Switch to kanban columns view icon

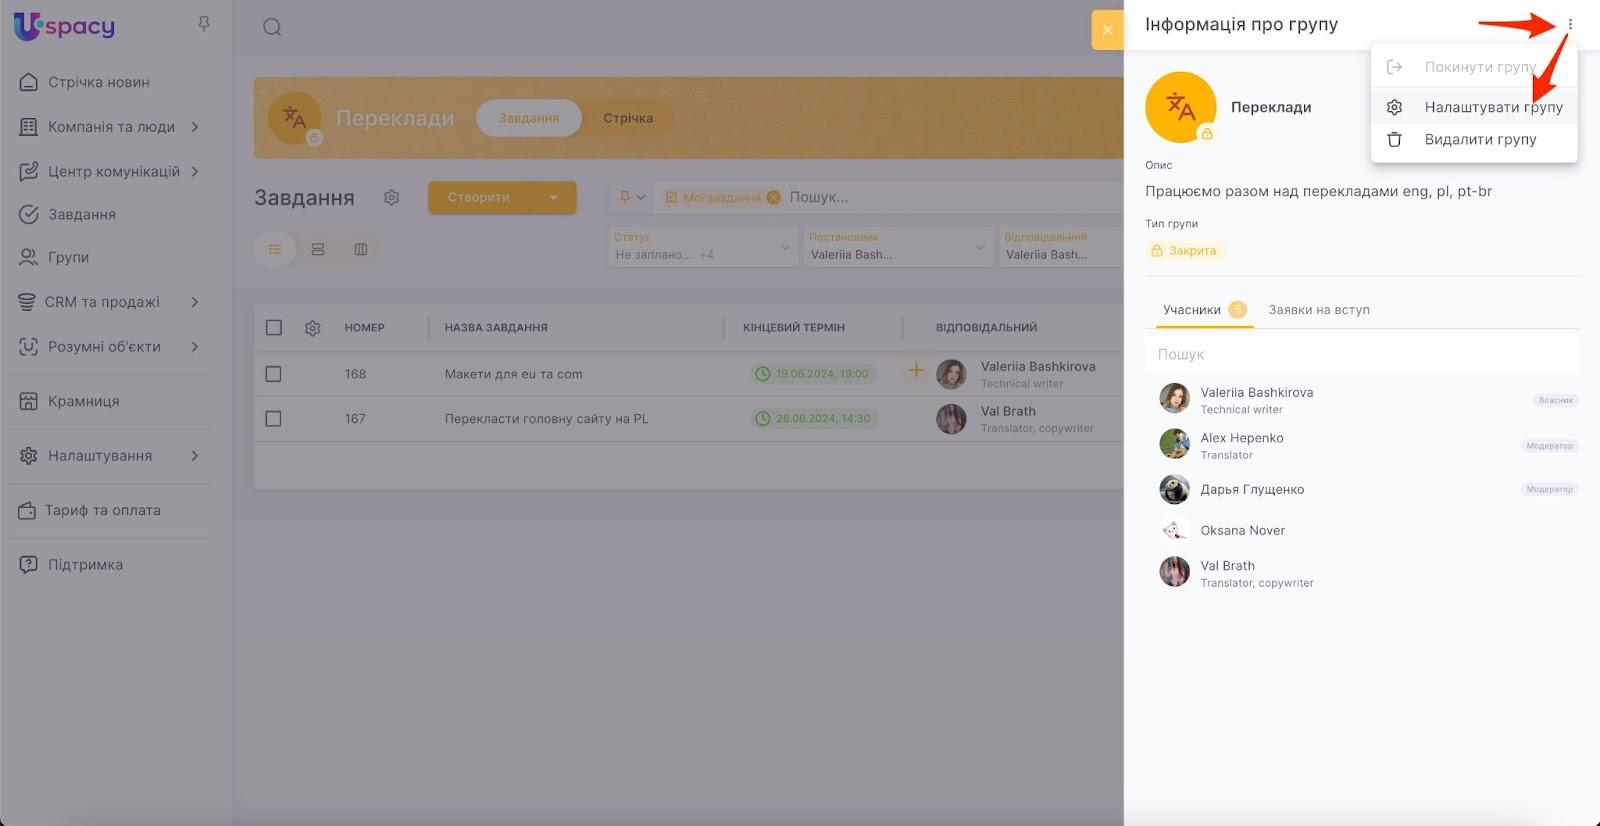pos(361,249)
